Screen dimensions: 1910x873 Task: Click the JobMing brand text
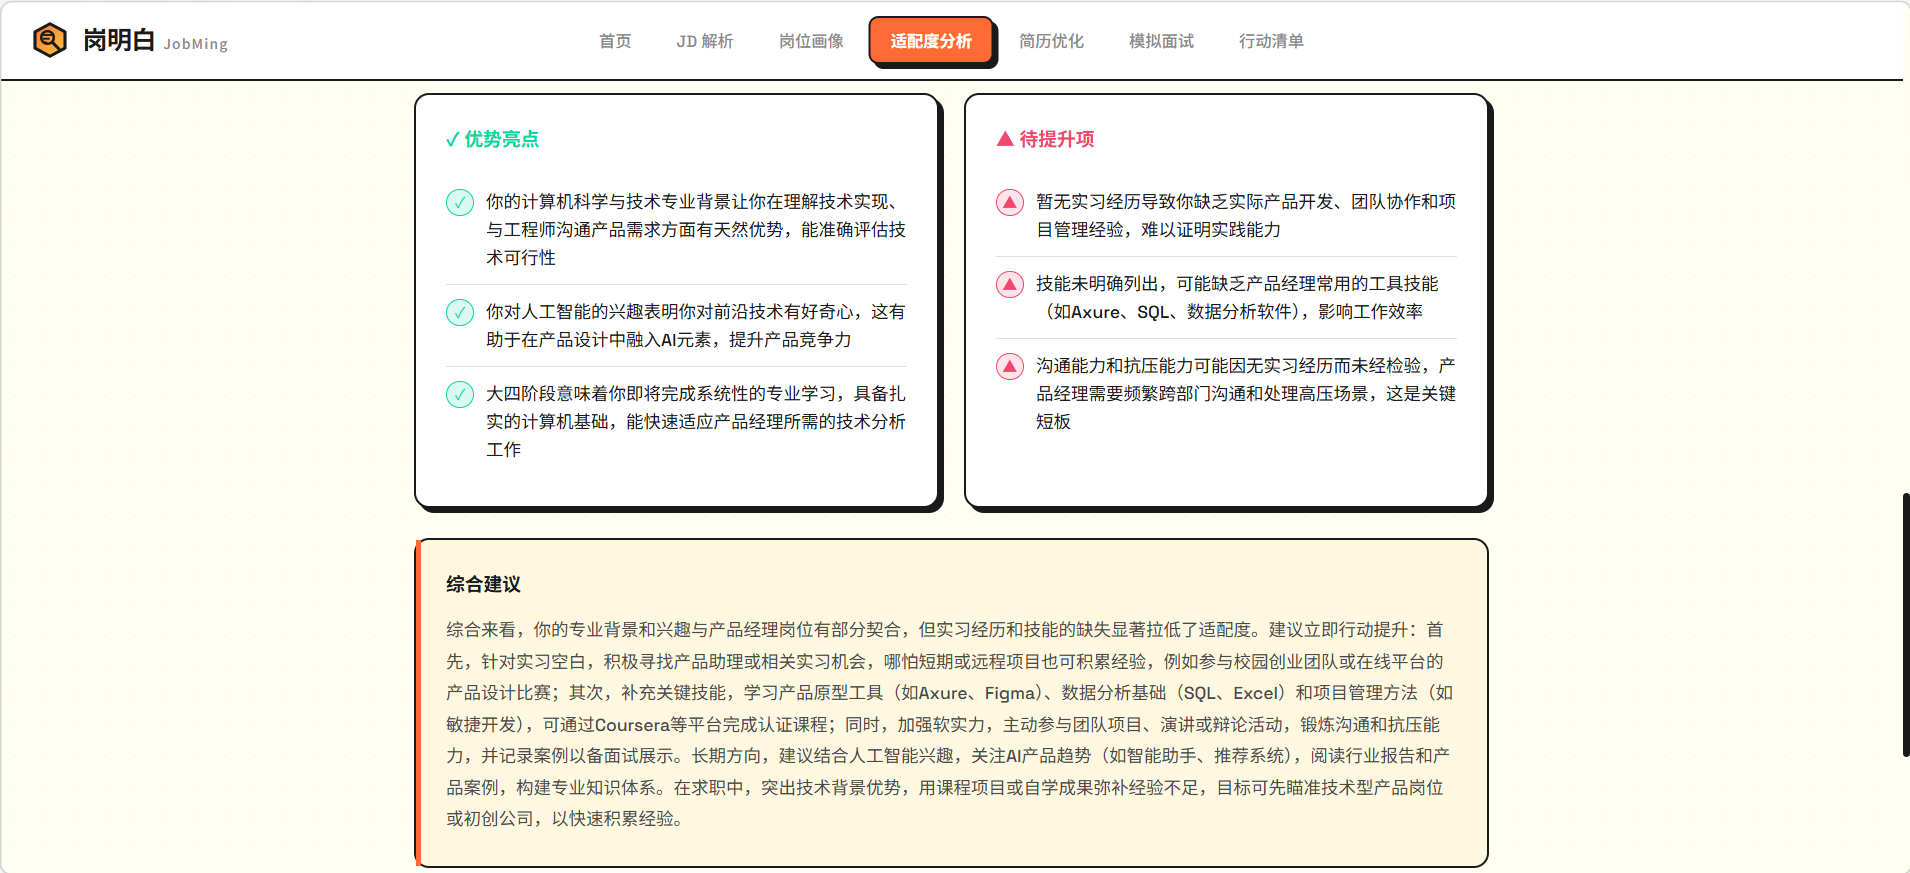click(x=195, y=44)
